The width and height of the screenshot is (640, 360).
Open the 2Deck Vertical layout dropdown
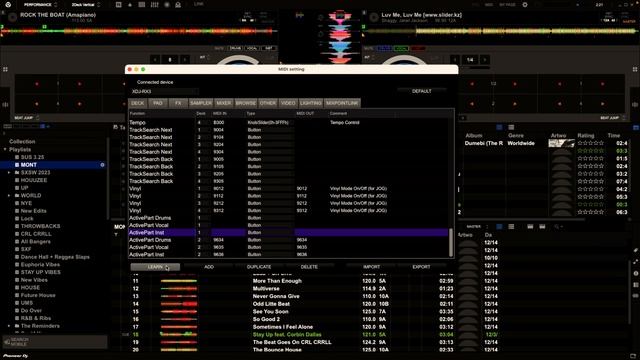tap(85, 5)
